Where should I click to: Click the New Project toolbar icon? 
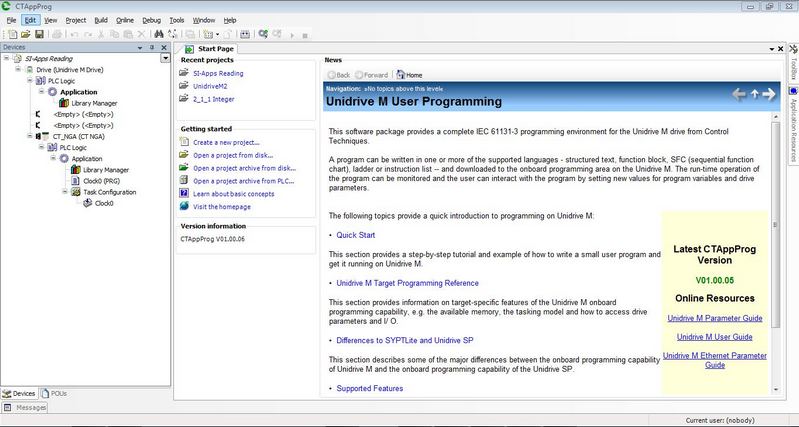click(13, 34)
